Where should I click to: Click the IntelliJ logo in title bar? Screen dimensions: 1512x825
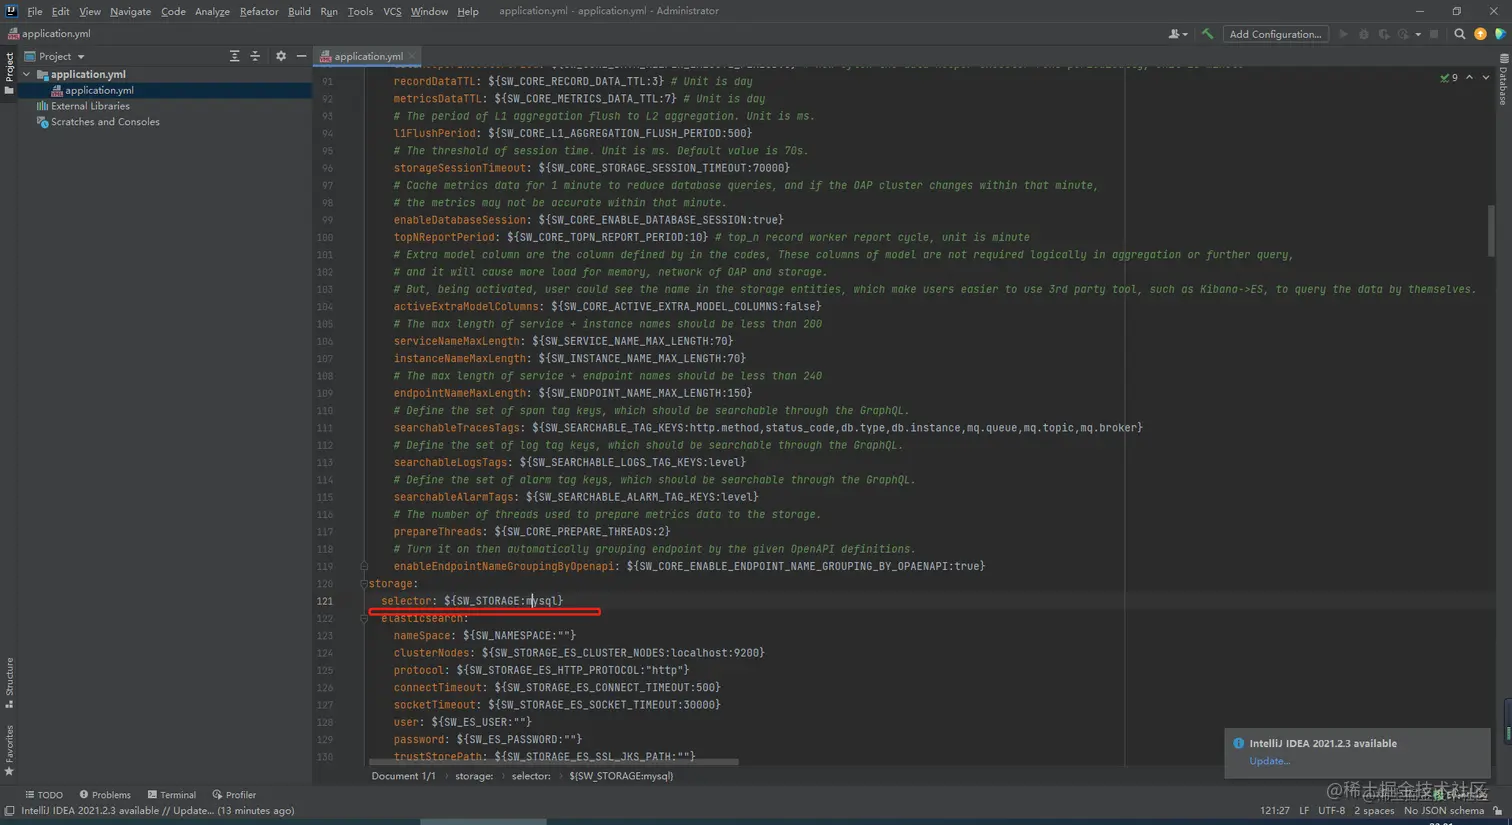coord(11,11)
